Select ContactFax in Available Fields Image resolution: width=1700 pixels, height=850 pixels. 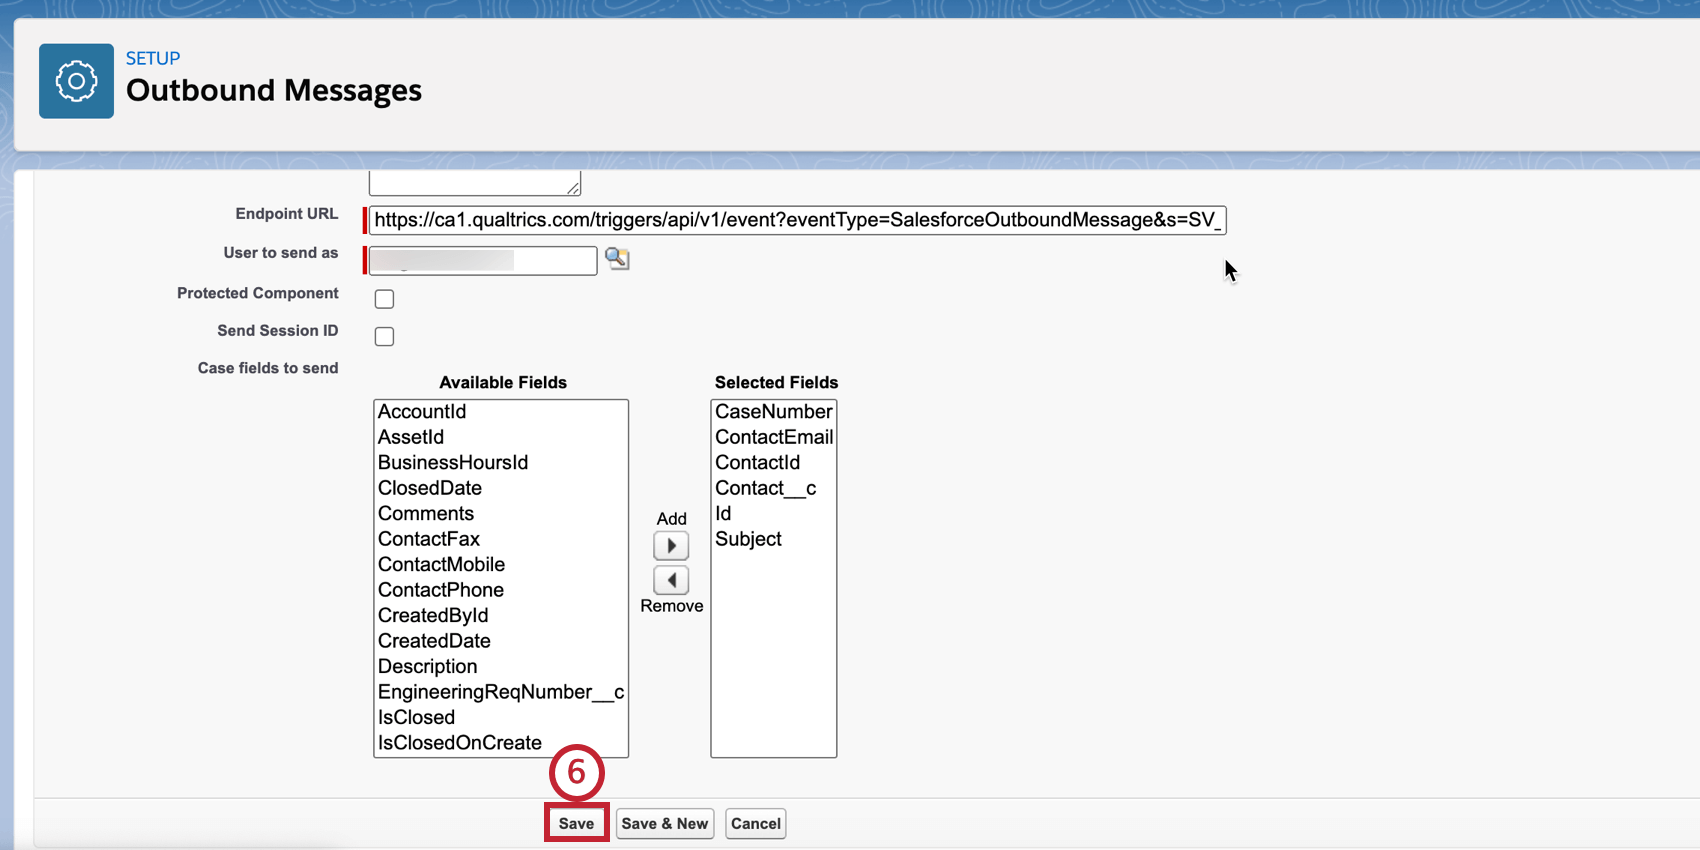coord(501,539)
